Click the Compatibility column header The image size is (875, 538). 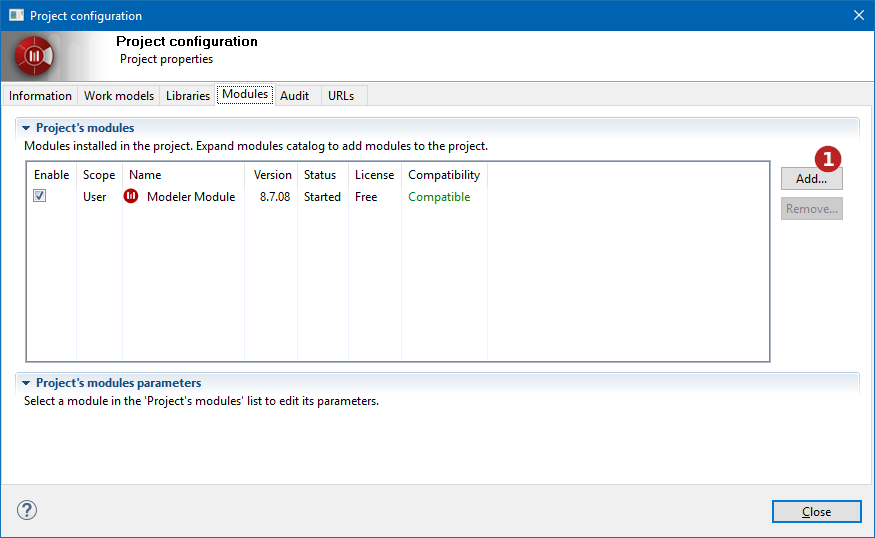click(444, 175)
